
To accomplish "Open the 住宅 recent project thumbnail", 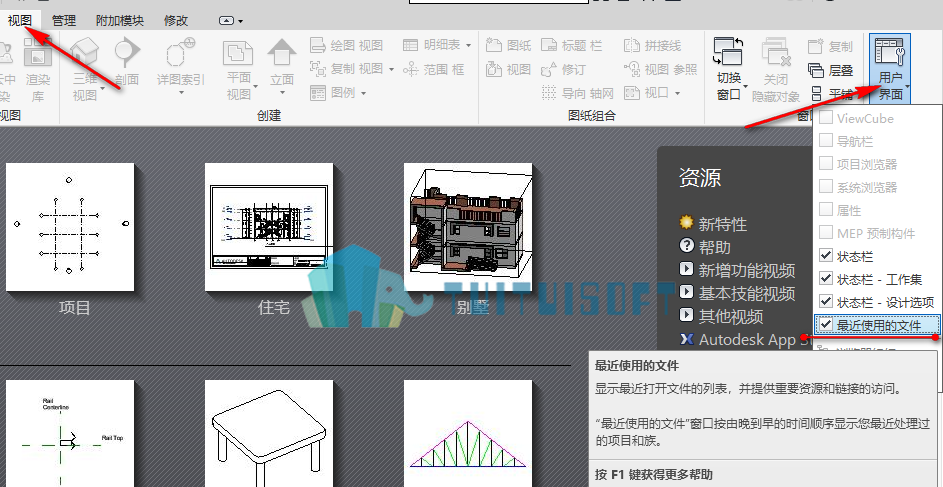I will coord(269,227).
